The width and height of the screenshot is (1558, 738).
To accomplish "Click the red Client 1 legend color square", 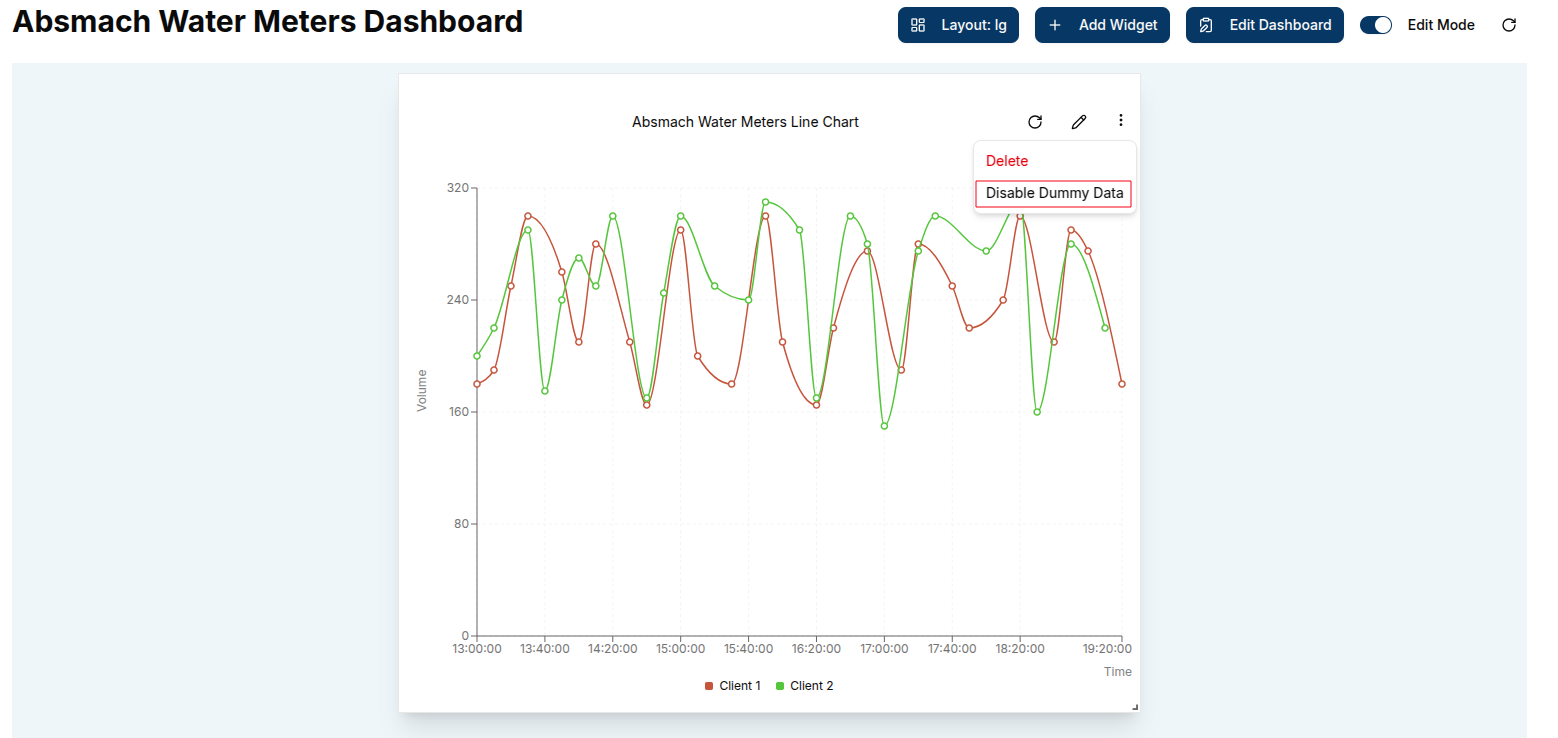I will (709, 686).
